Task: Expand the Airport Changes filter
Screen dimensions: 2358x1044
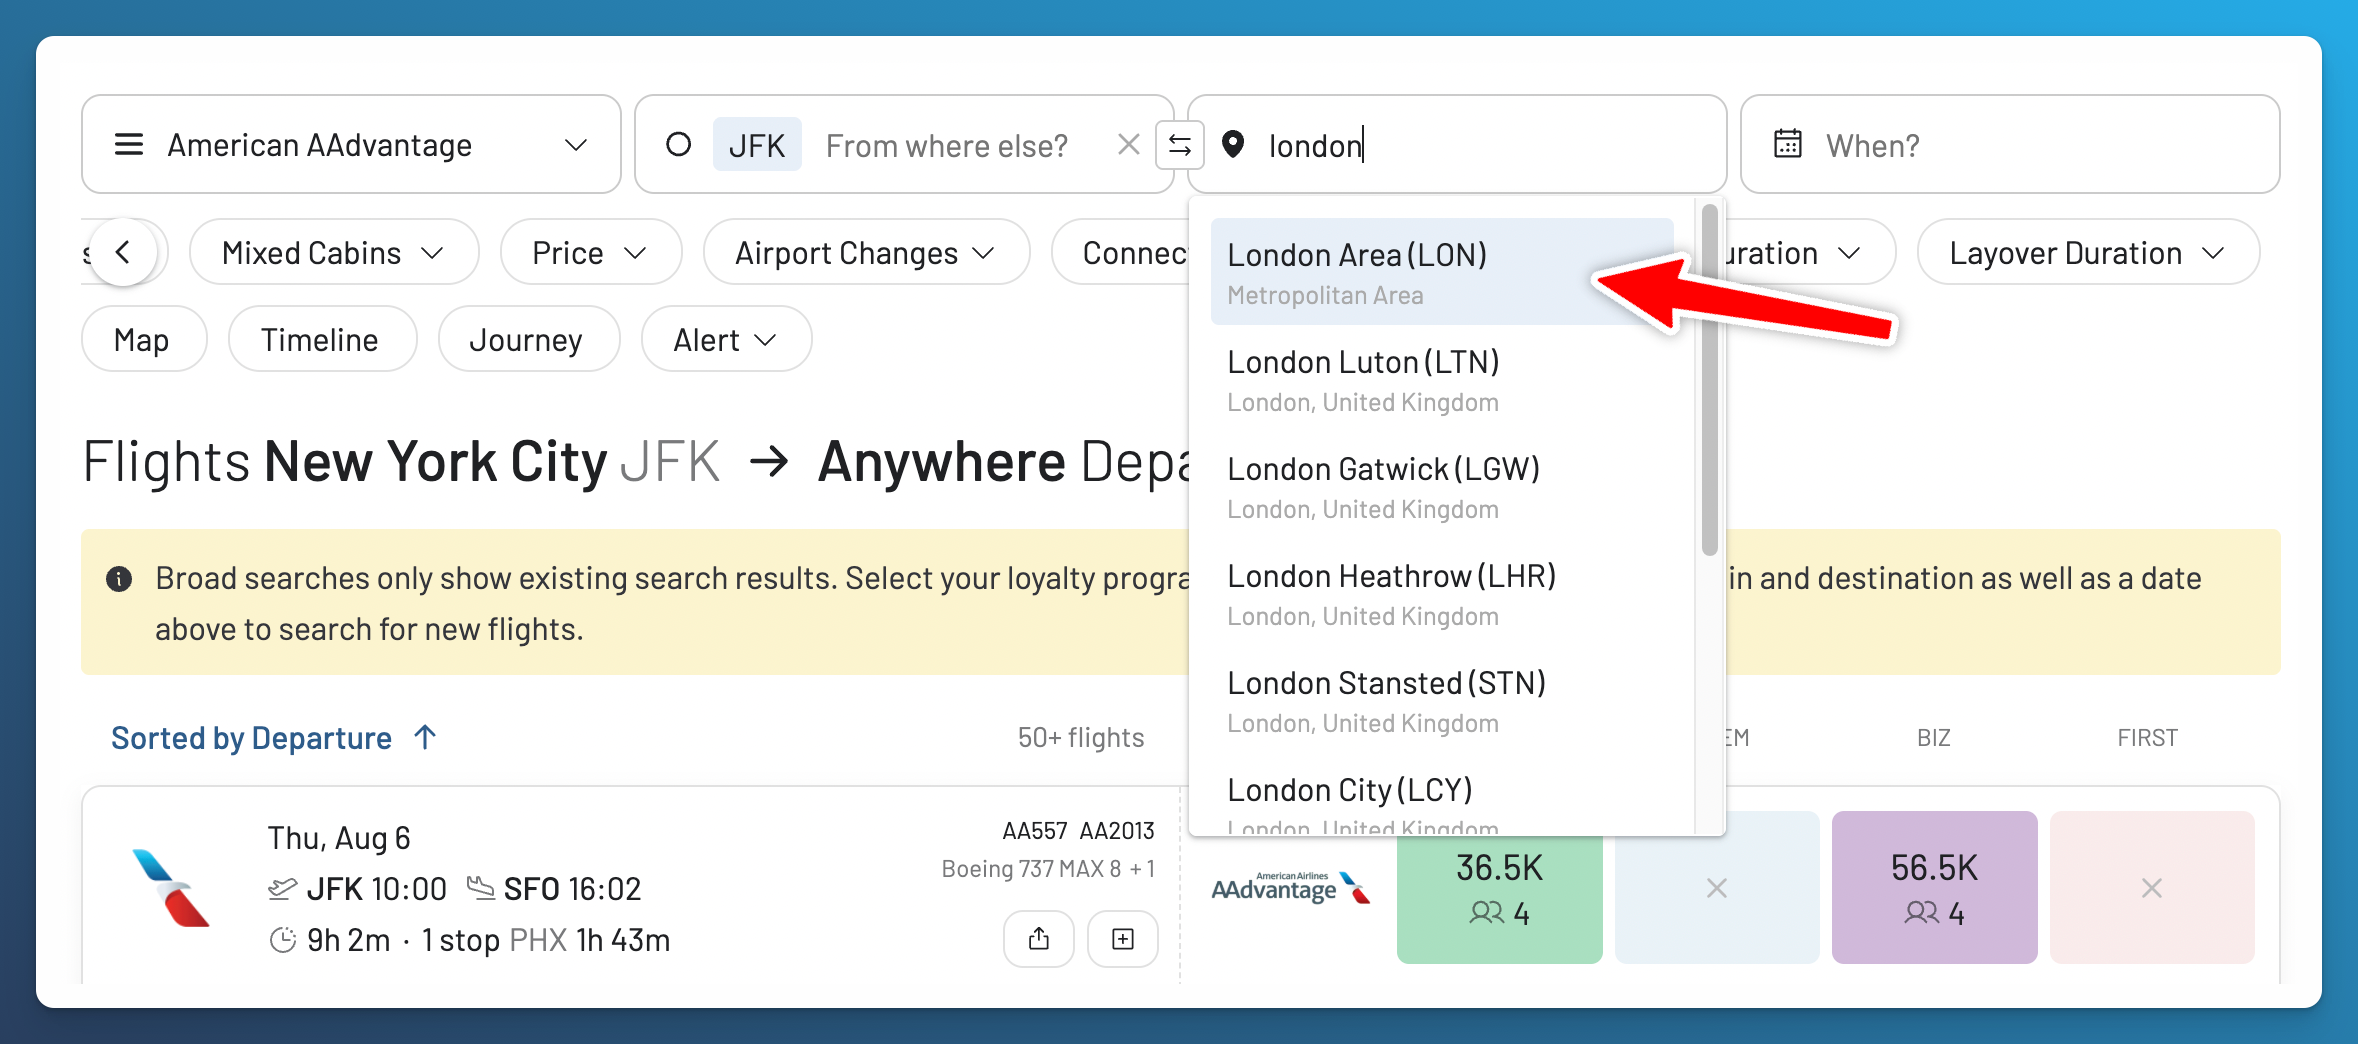Action: (866, 253)
